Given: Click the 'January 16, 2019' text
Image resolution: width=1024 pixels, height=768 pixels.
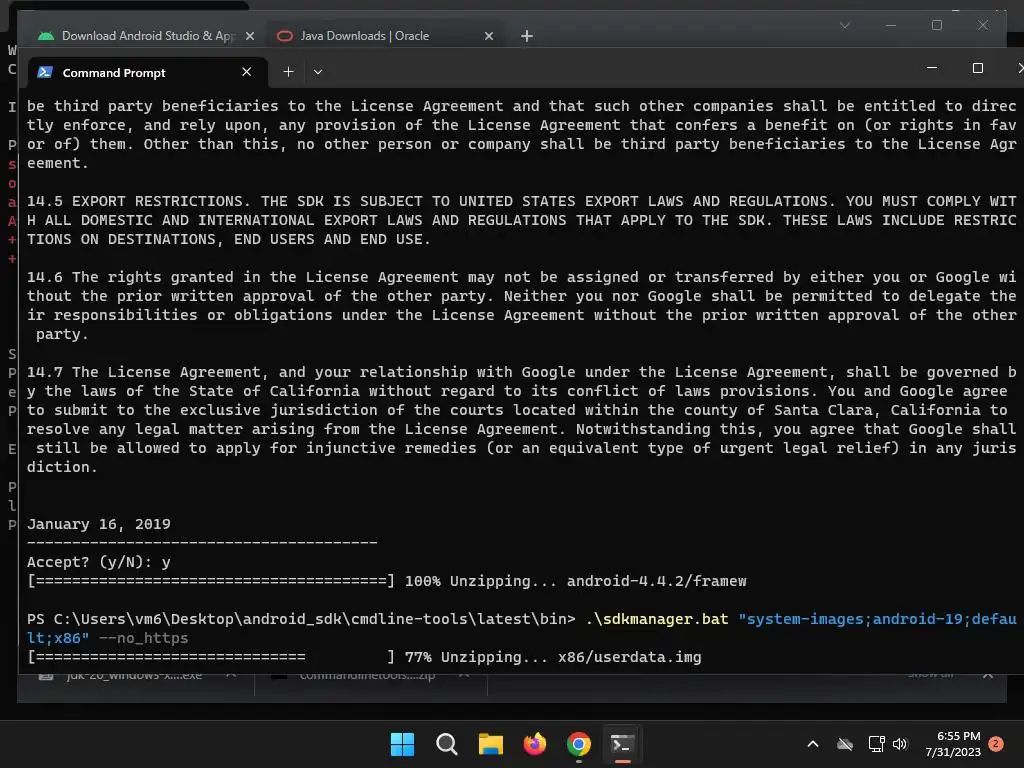Looking at the screenshot, I should (x=99, y=524).
